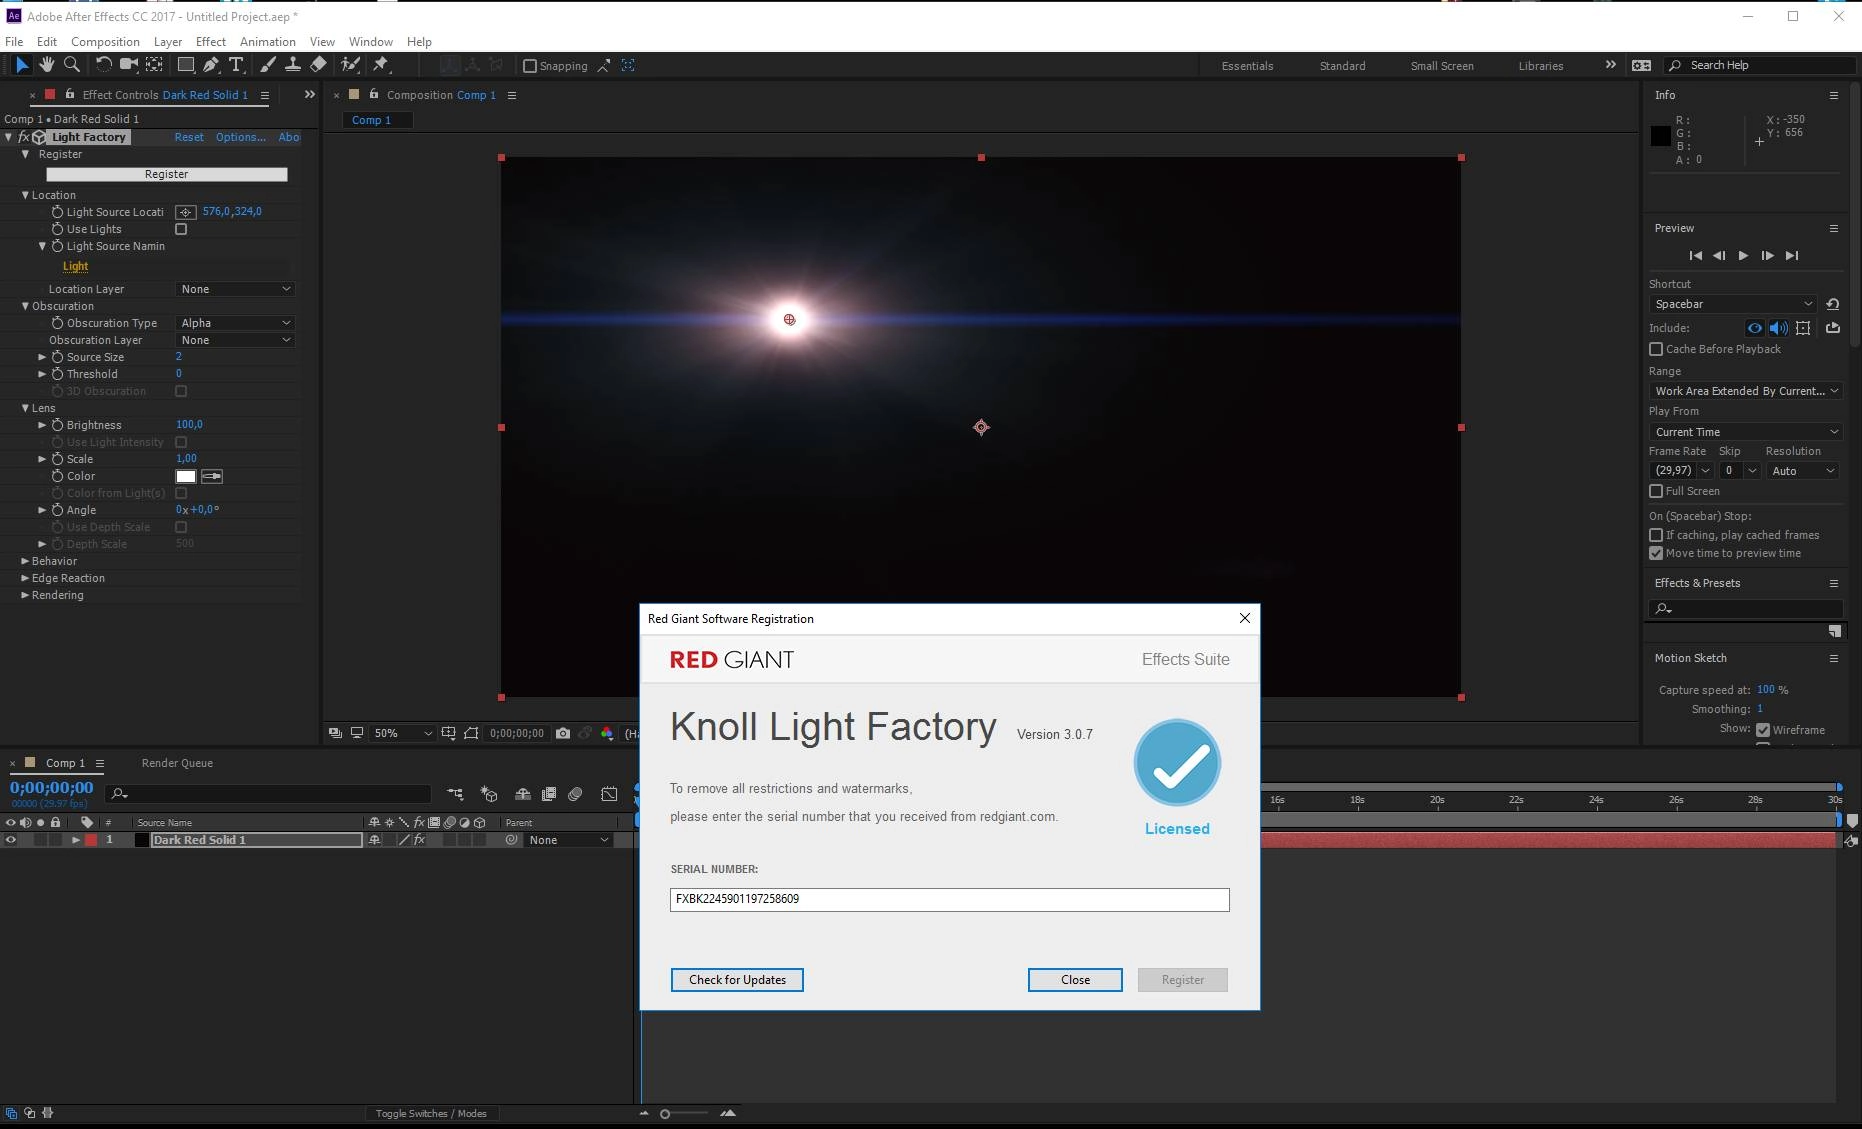Select the Hand tool

coord(47,65)
